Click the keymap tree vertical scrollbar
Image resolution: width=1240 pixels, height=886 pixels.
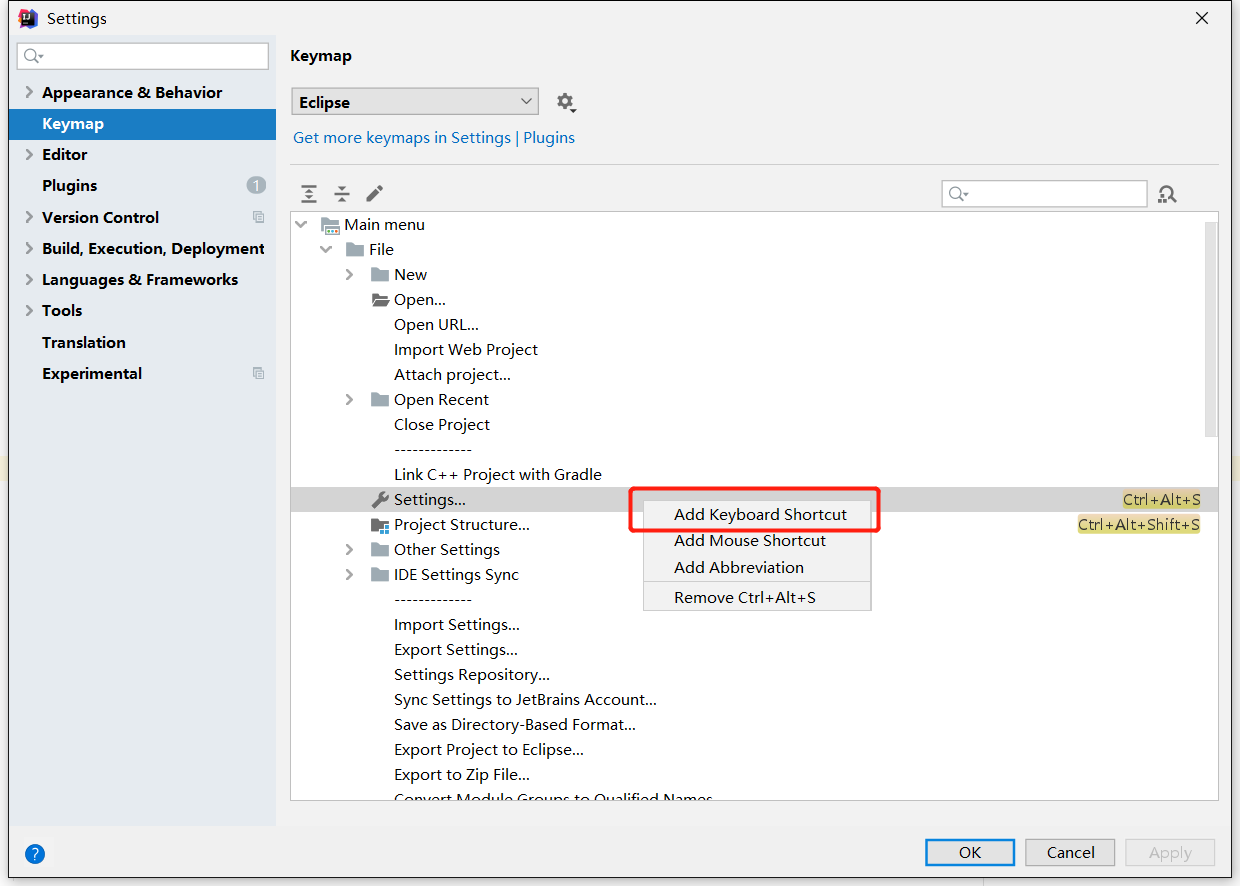(1211, 330)
